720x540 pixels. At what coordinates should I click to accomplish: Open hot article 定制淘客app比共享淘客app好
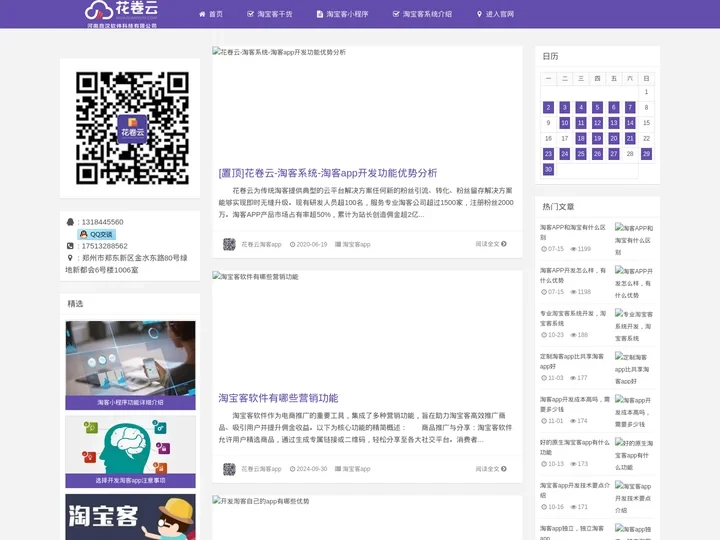point(572,361)
